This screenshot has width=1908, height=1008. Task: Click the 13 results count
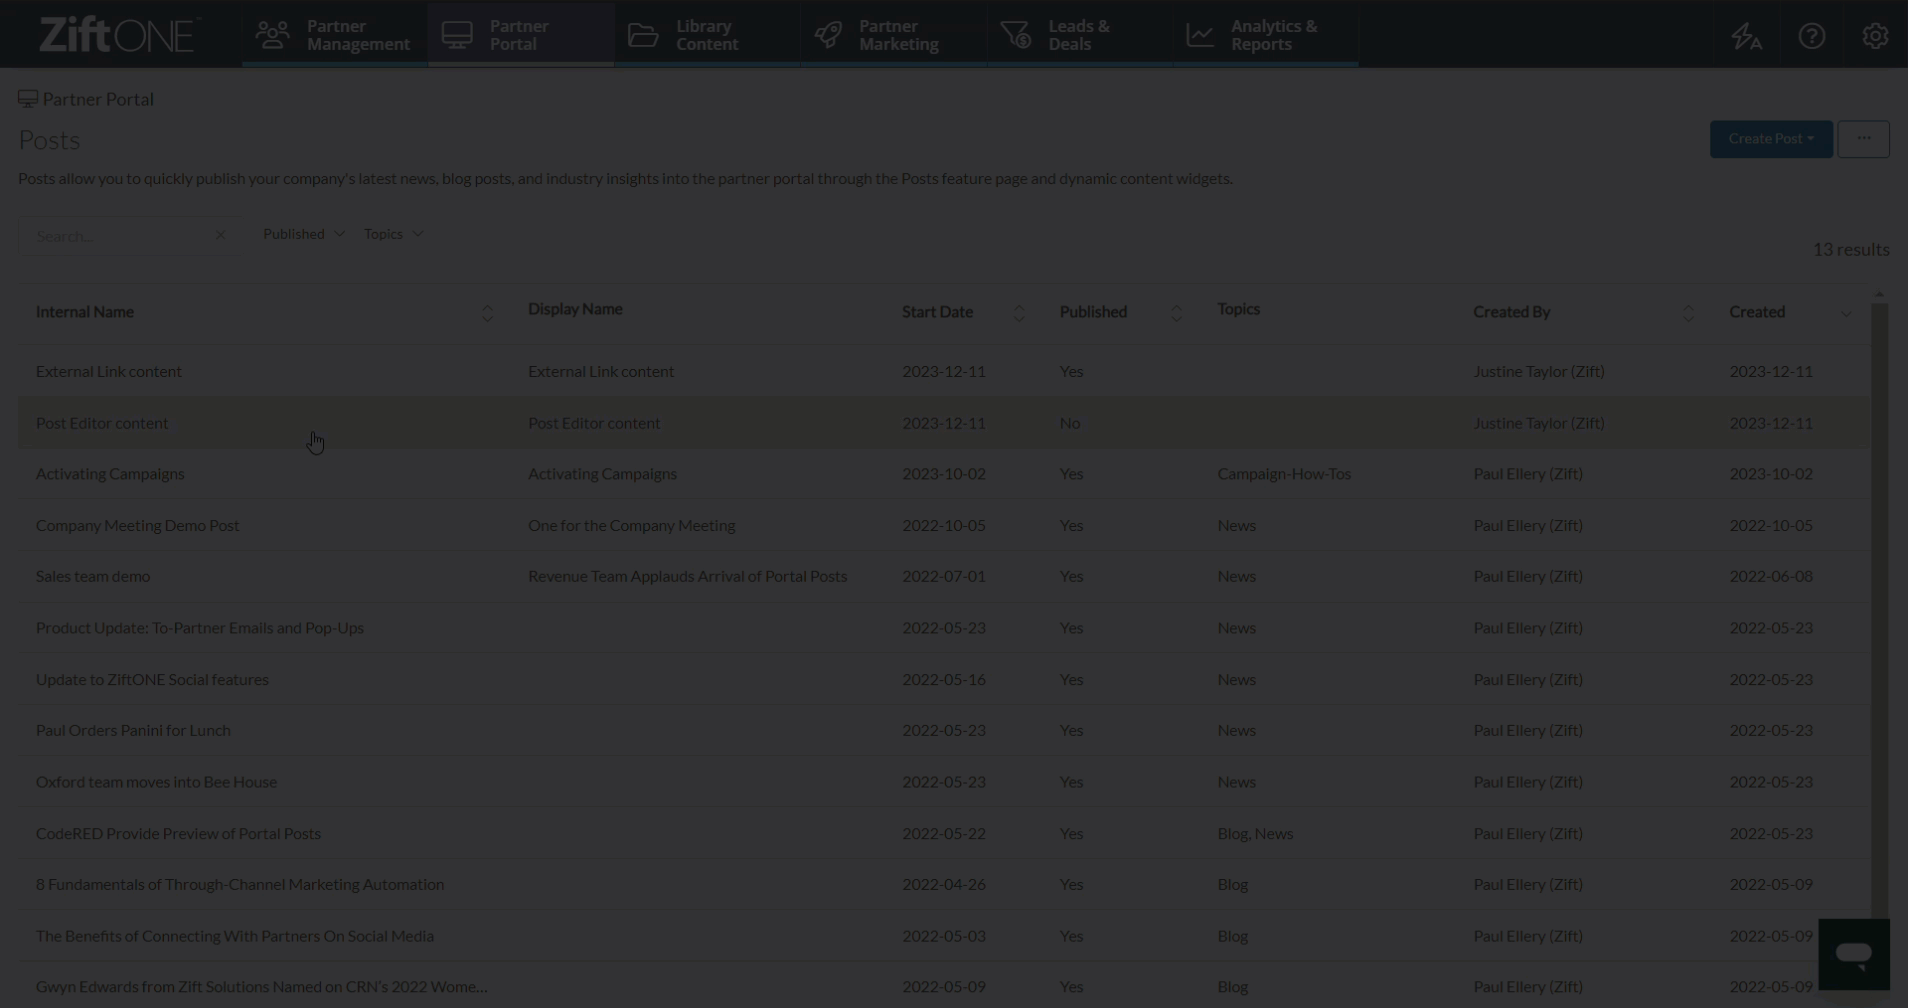tap(1851, 249)
